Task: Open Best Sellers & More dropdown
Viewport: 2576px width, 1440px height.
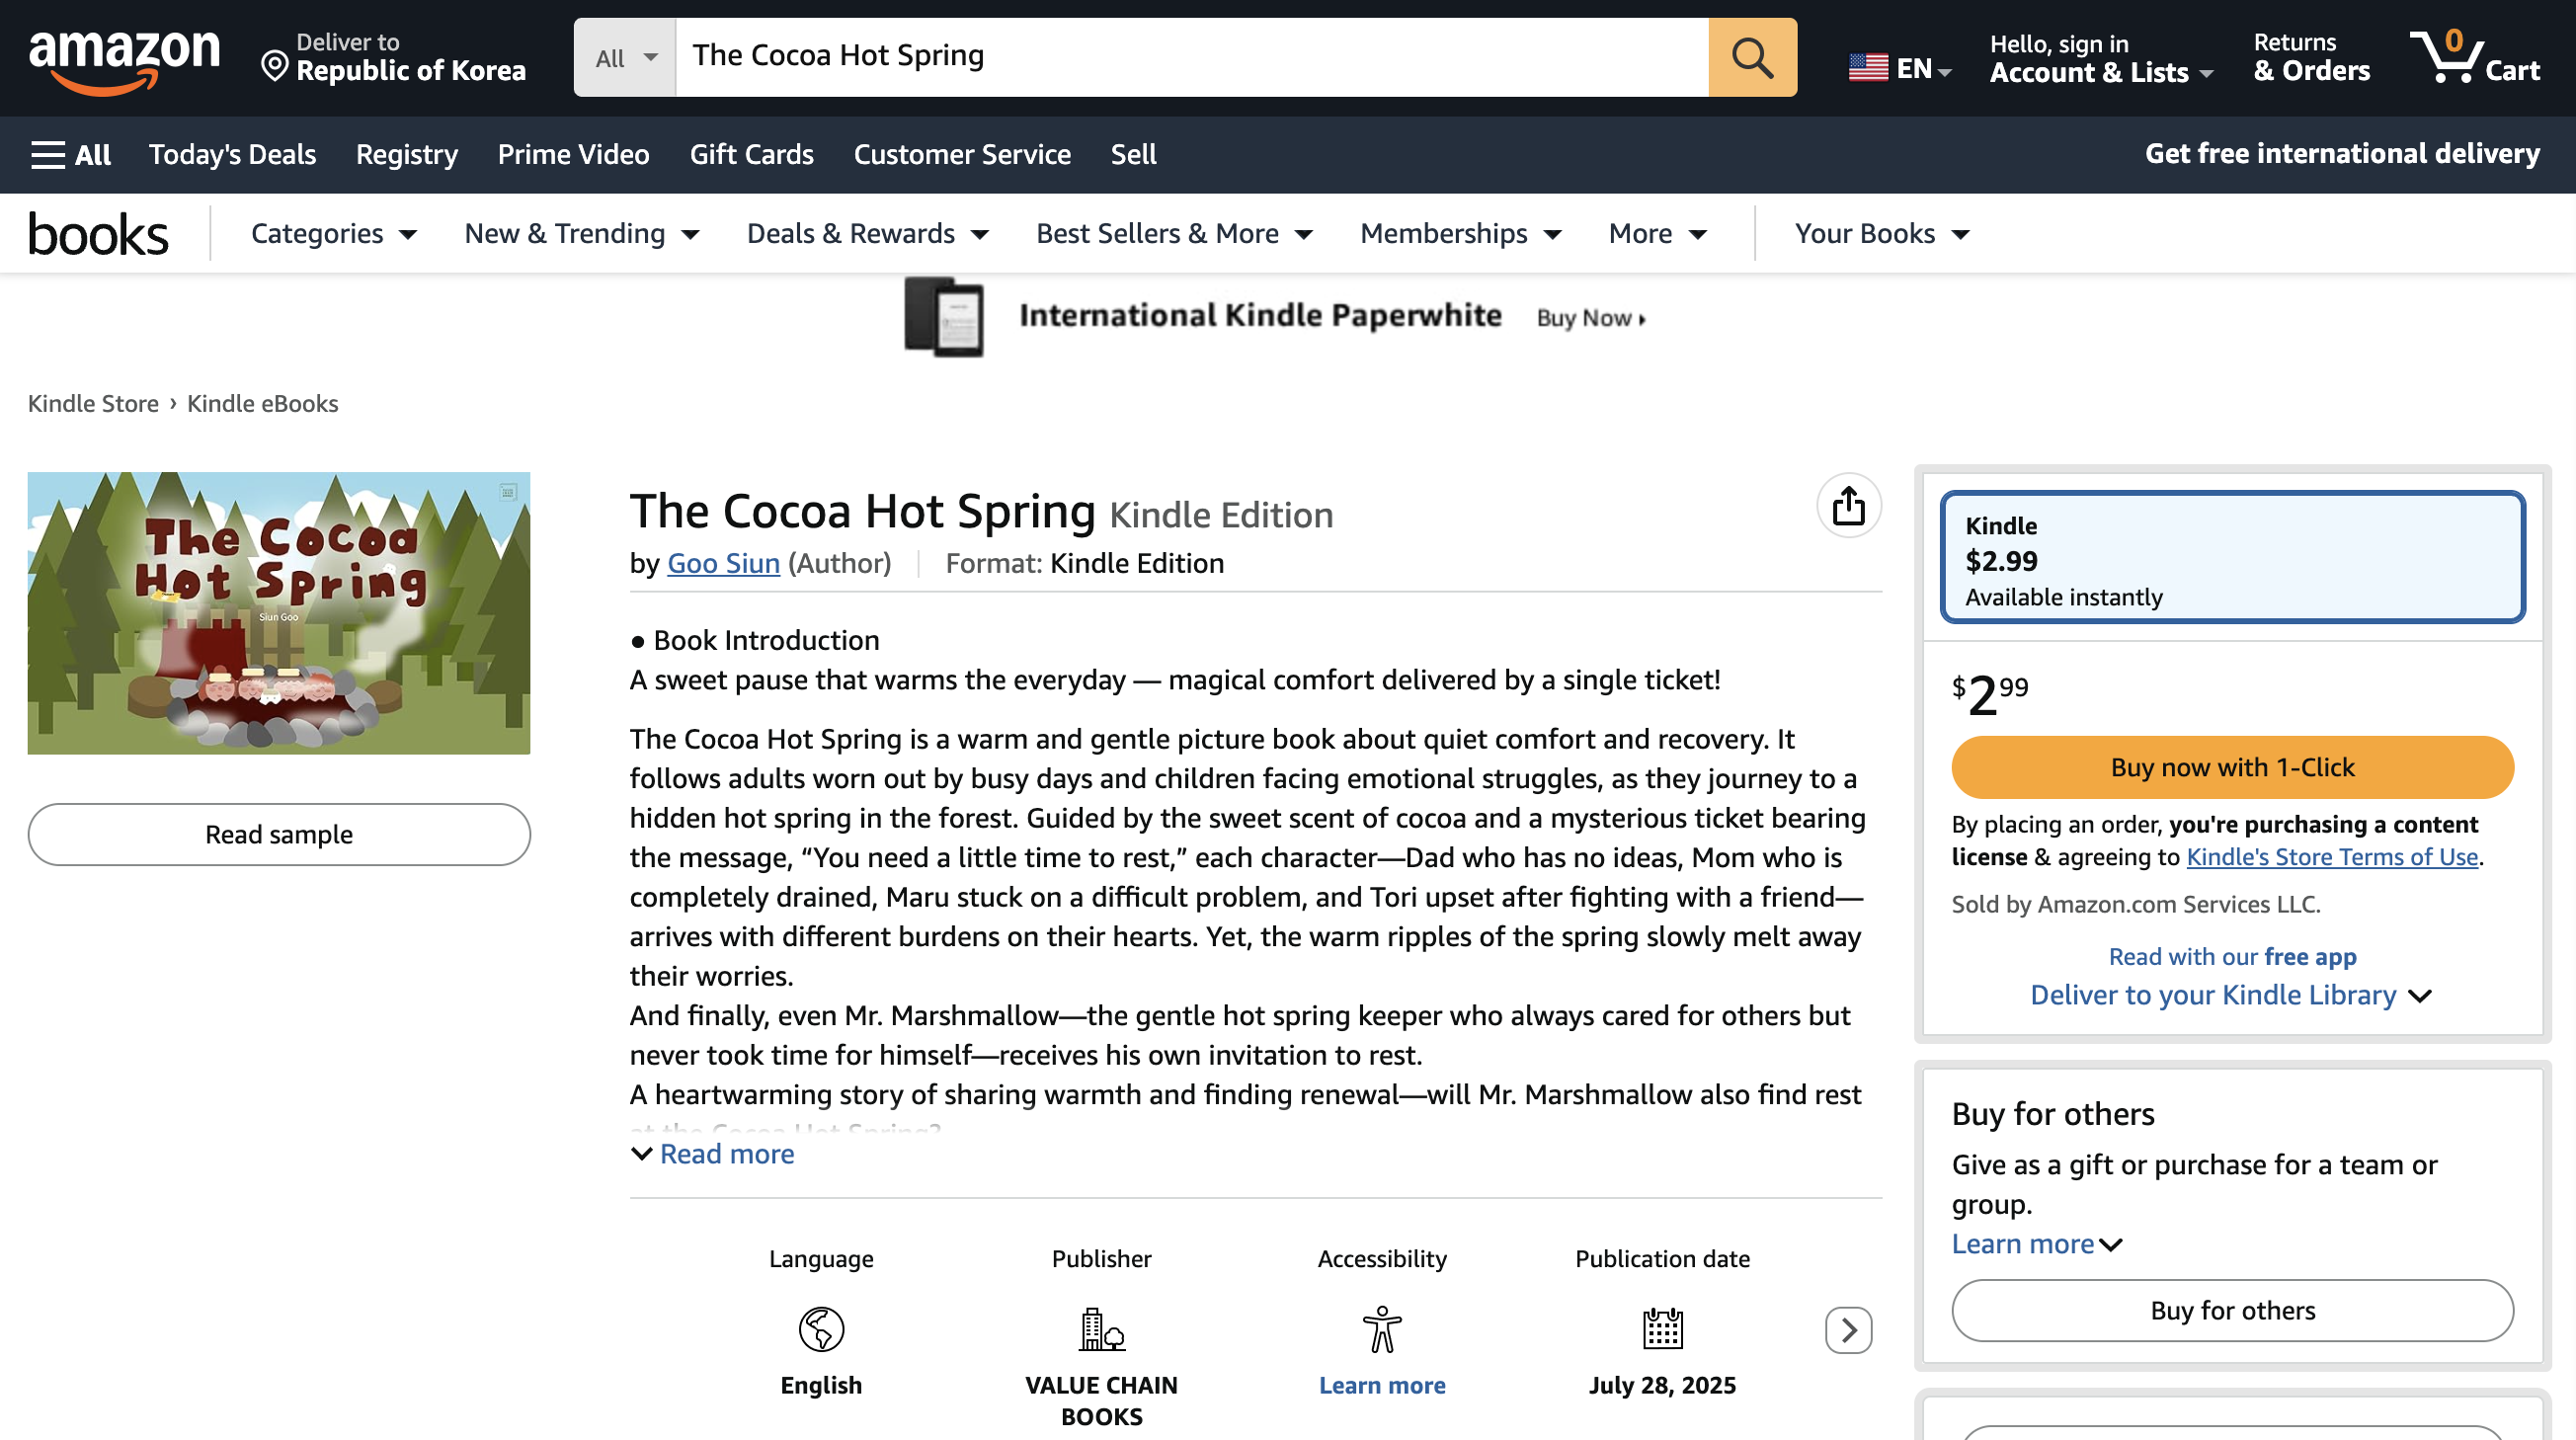Action: tap(1175, 234)
